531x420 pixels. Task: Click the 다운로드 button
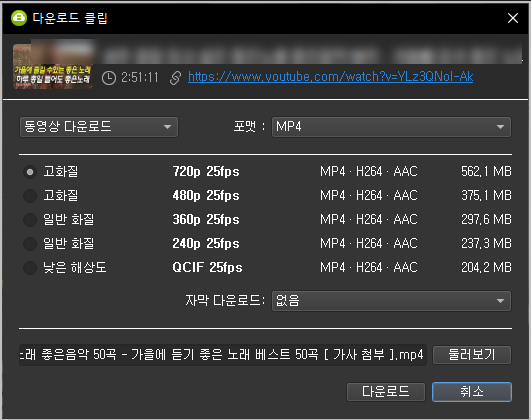point(386,392)
